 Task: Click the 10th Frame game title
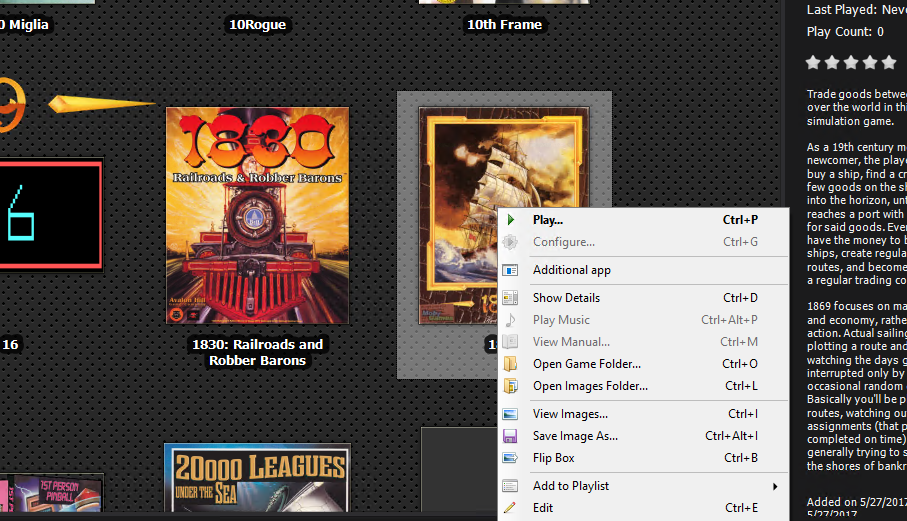point(504,24)
